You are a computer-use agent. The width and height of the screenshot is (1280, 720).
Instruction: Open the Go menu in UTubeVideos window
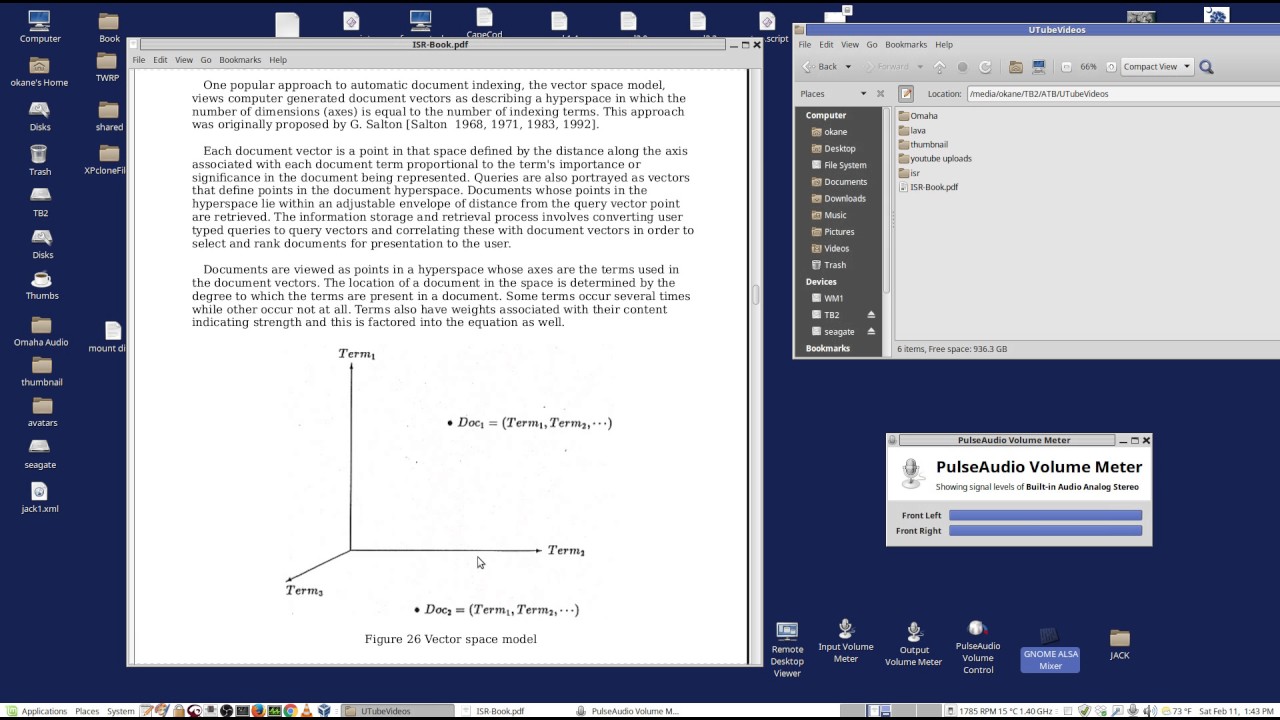872,44
